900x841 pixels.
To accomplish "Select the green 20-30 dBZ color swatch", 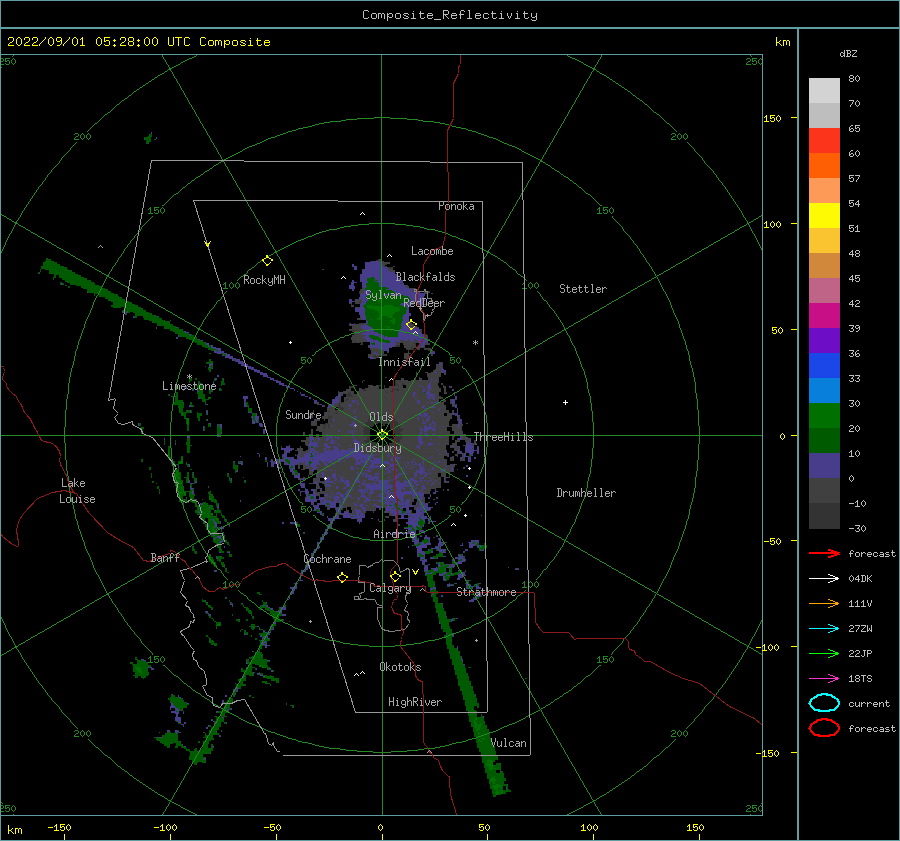I will [824, 416].
